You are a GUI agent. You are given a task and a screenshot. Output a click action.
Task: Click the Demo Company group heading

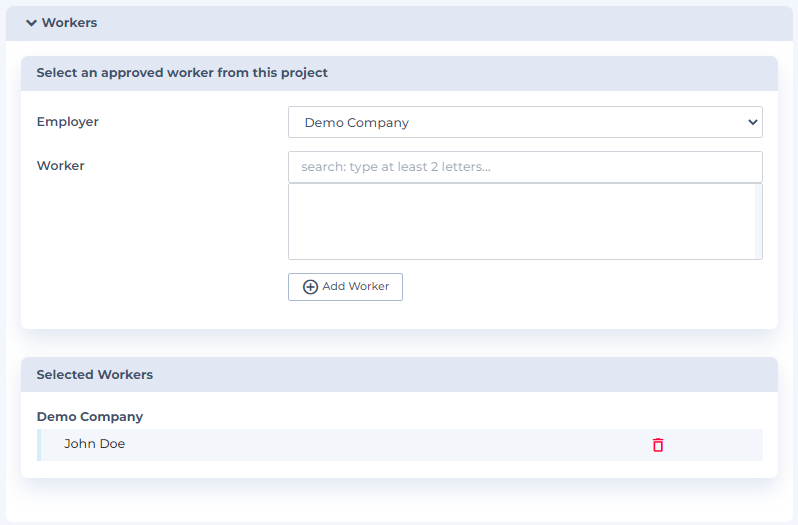point(90,416)
